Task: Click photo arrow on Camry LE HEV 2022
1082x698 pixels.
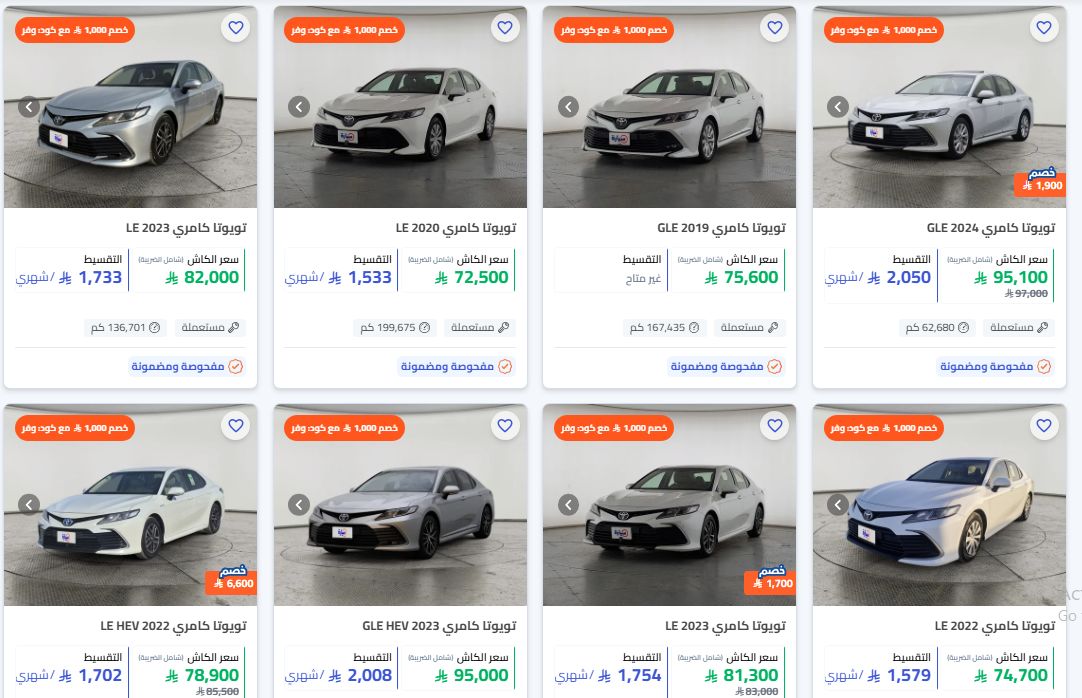Action: tap(30, 505)
